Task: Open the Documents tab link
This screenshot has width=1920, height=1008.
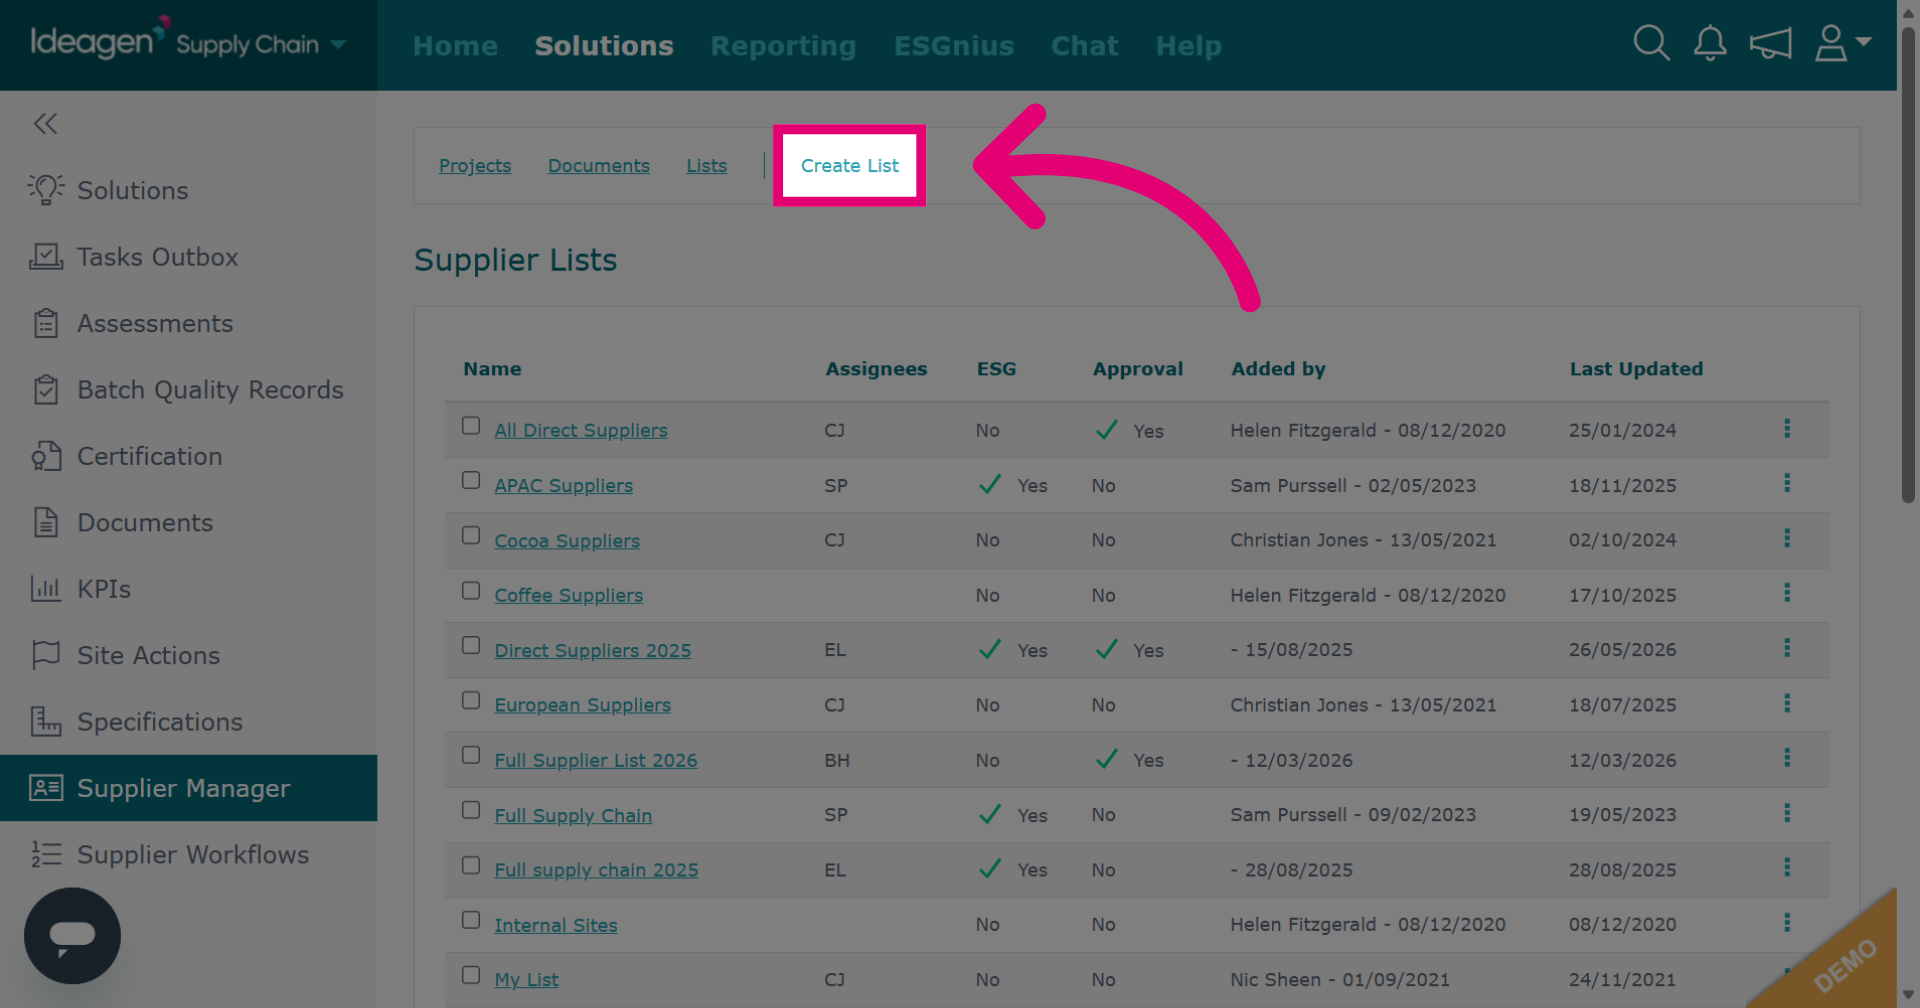Action: pos(598,166)
